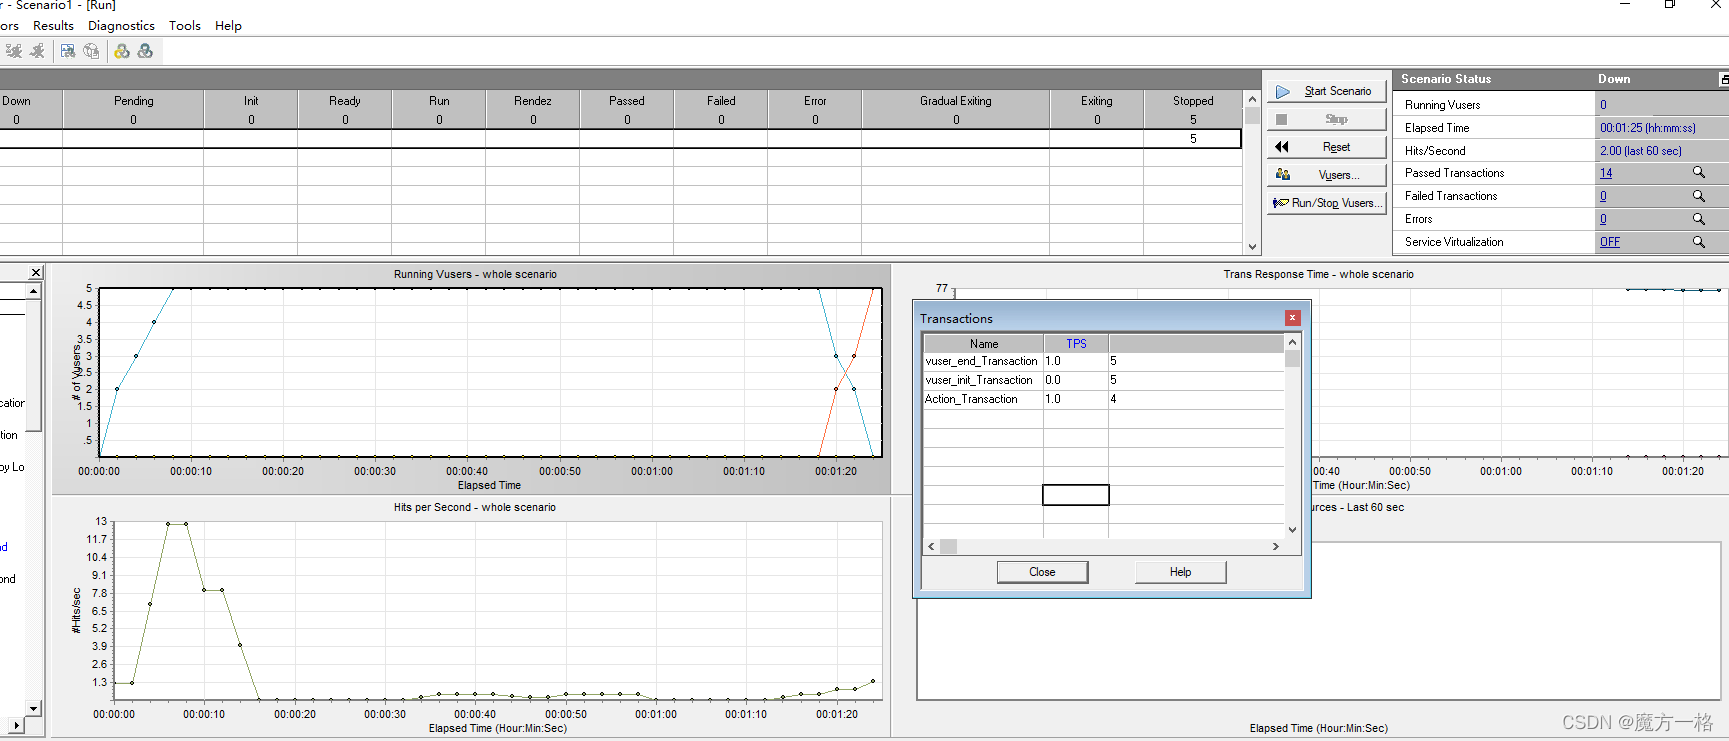This screenshot has width=1729, height=741.
Task: Click Elapsed Time value 00:01:25
Action: click(1648, 128)
